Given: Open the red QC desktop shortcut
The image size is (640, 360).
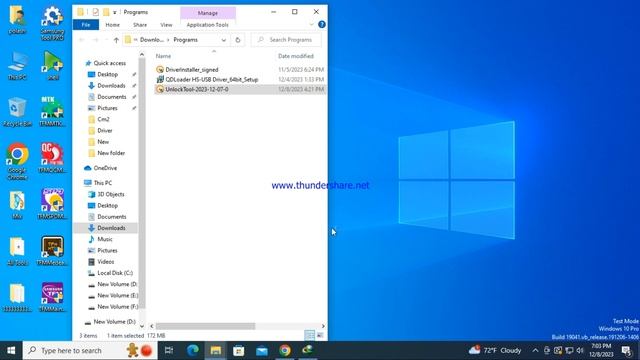Looking at the screenshot, I should [x=52, y=158].
